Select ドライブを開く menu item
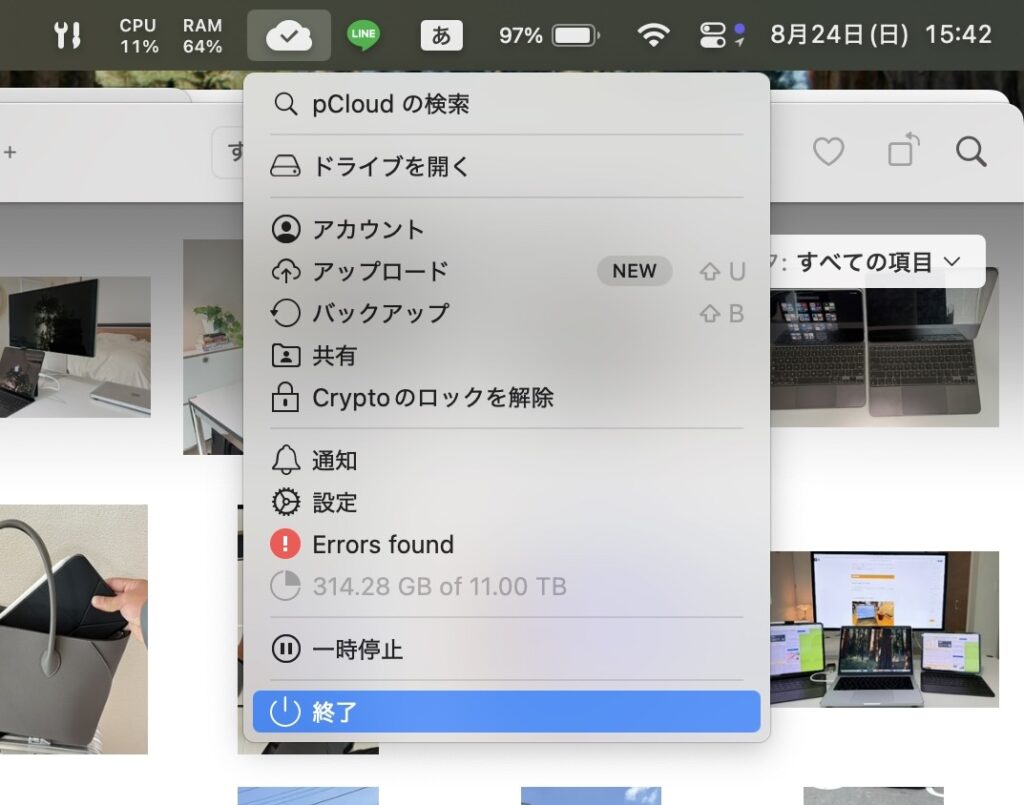1024x805 pixels. [x=507, y=166]
